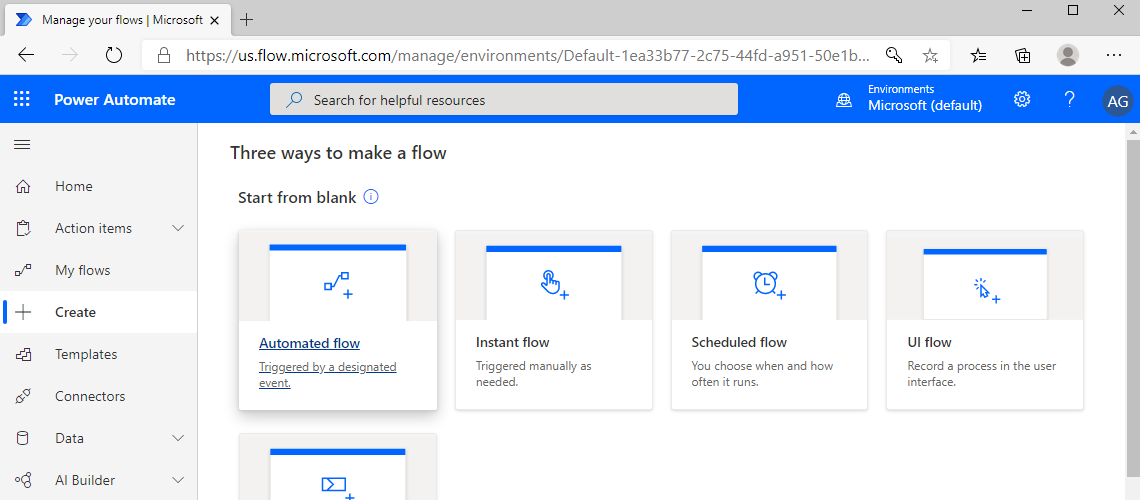Click the Instant flow hand icon
1140x500 pixels.
click(553, 283)
